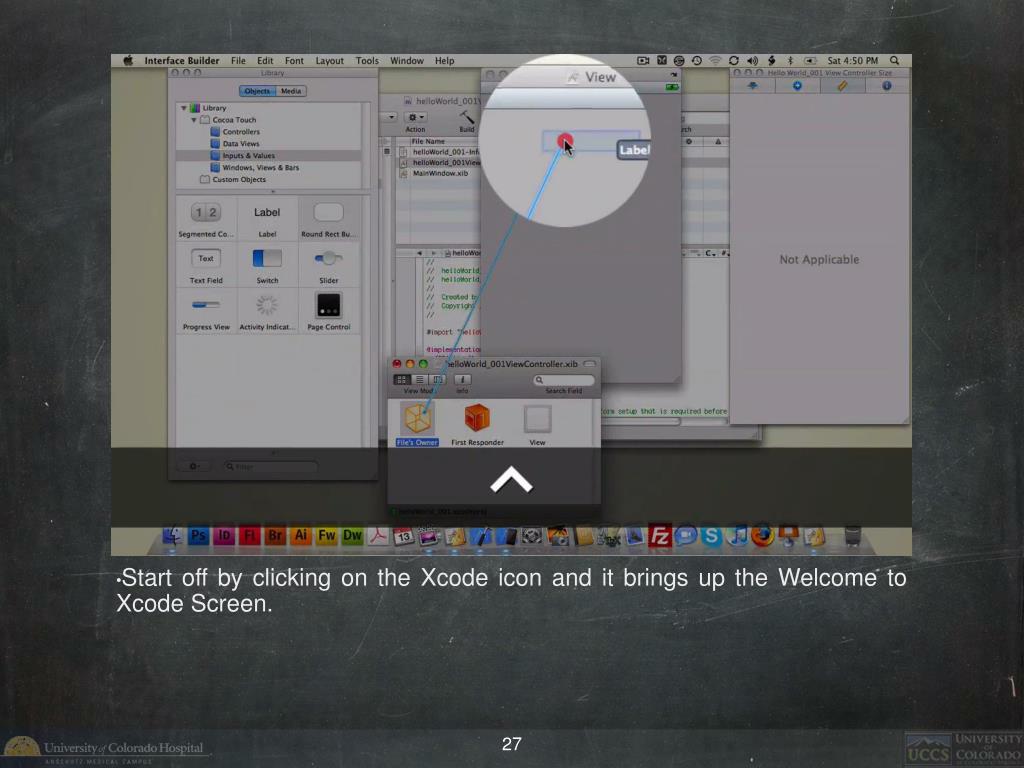Screen dimensions: 1024x768
Task: Open the Help menu
Action: click(445, 61)
